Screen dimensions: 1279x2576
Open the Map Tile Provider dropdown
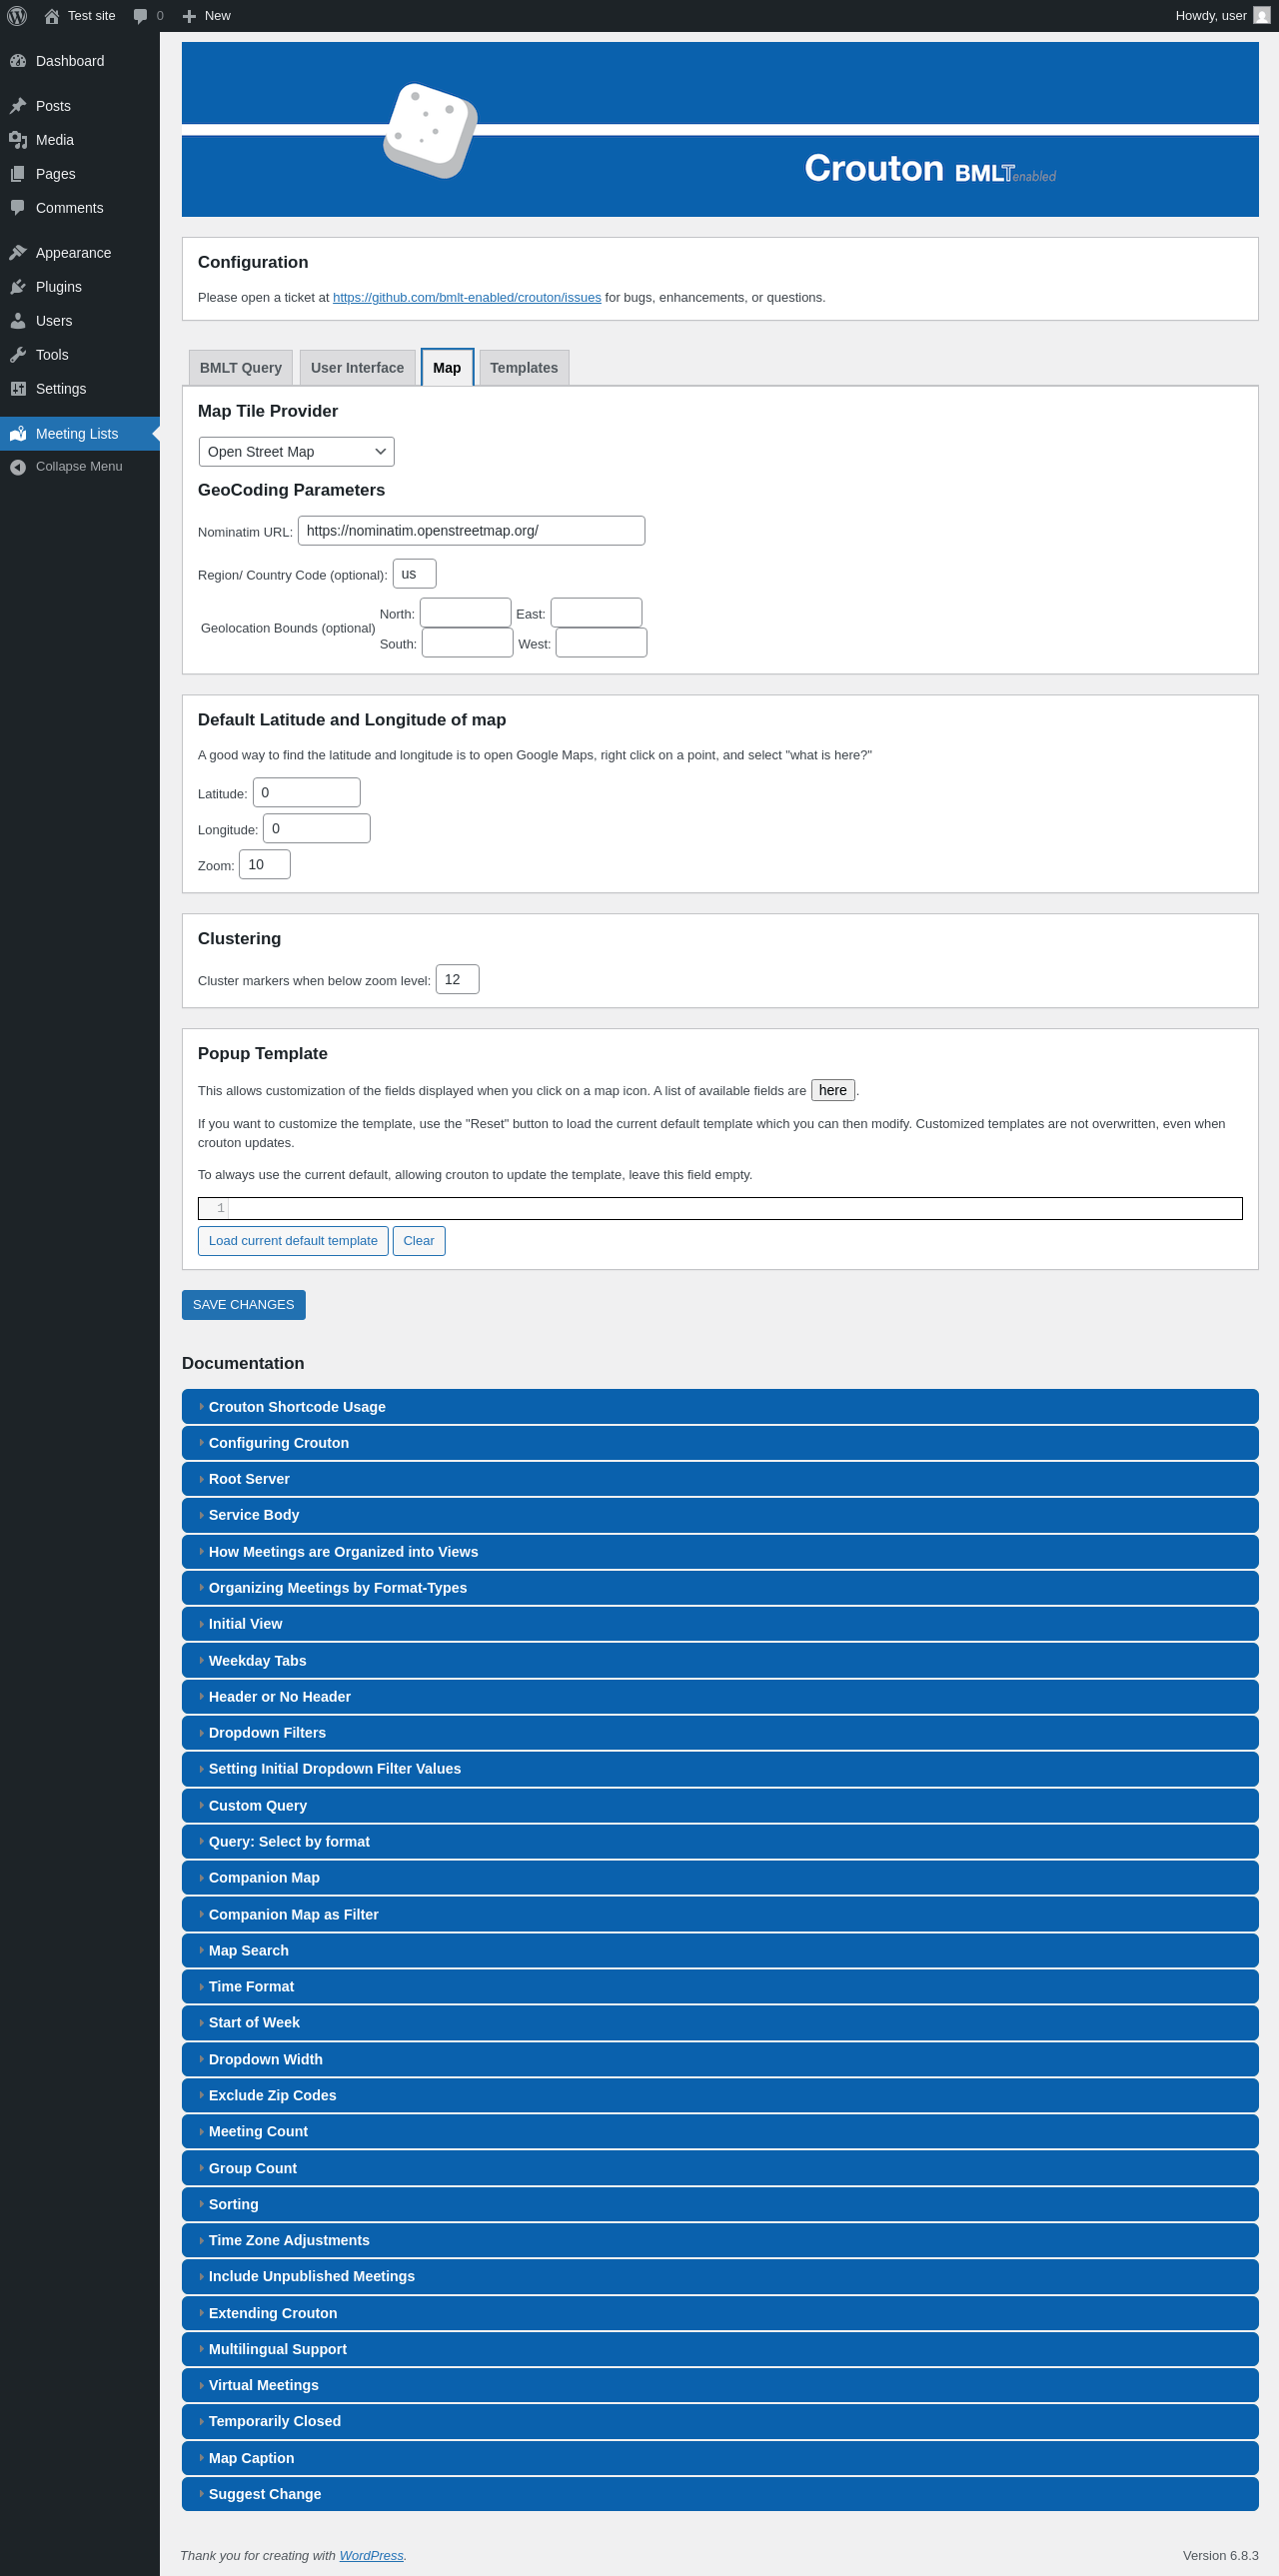point(296,452)
